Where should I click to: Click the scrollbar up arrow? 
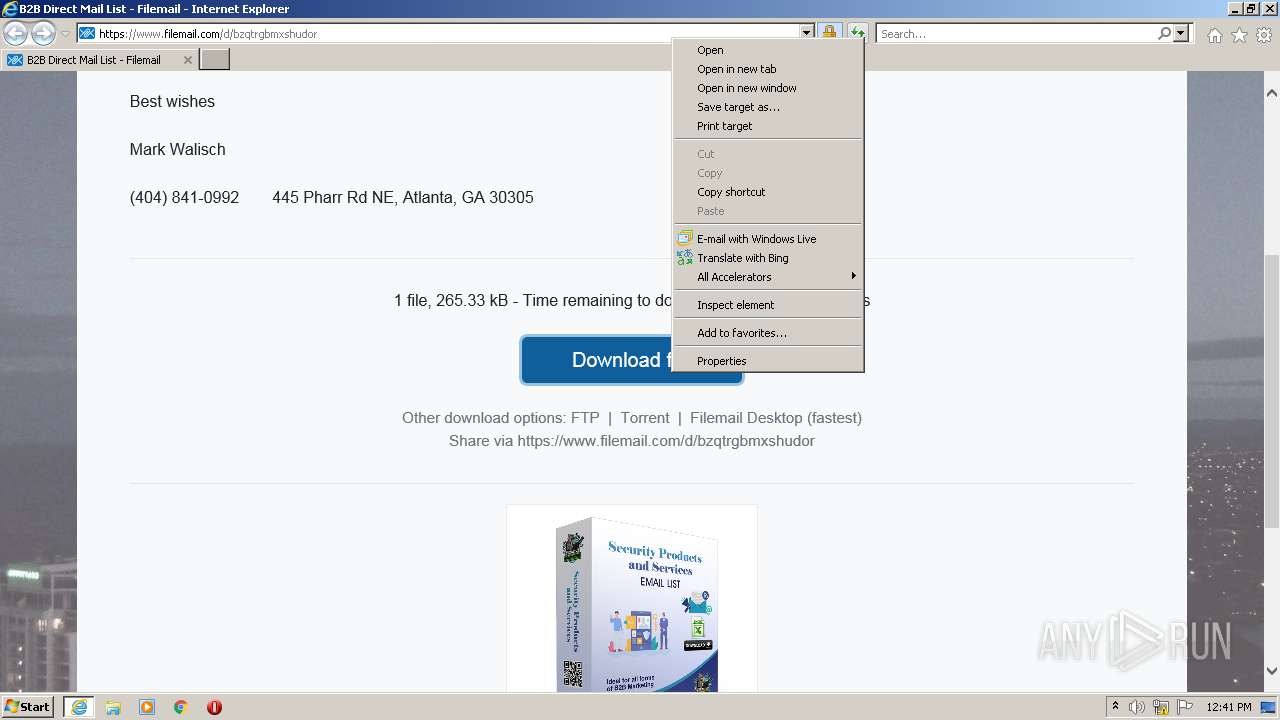pos(1272,93)
